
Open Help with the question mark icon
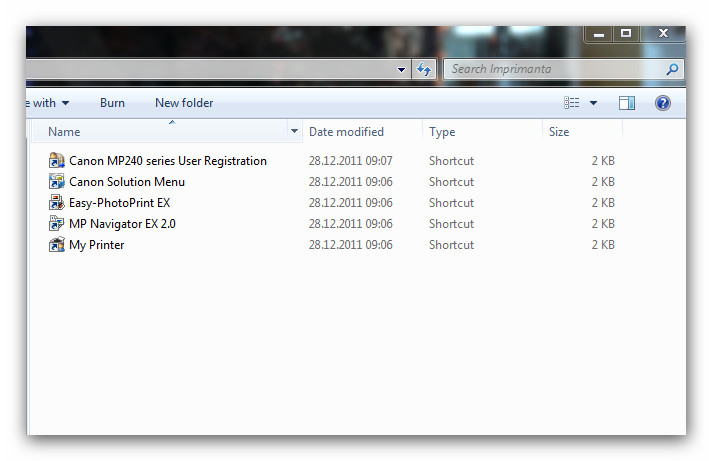tap(663, 103)
